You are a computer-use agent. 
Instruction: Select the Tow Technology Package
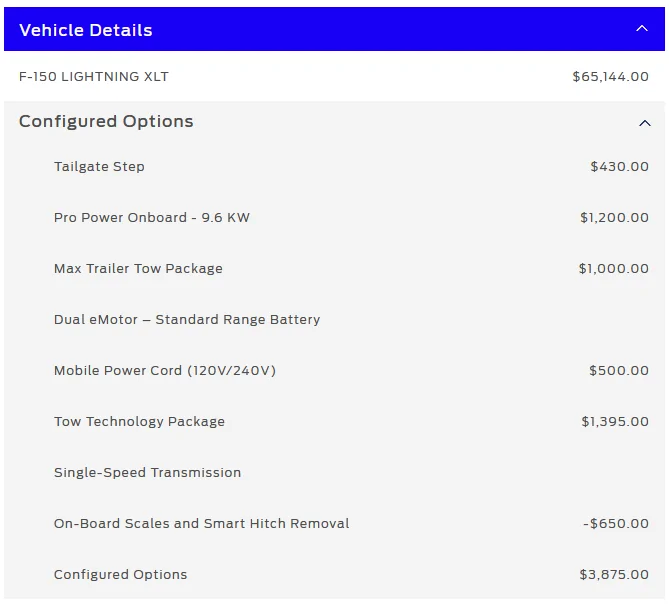139,422
